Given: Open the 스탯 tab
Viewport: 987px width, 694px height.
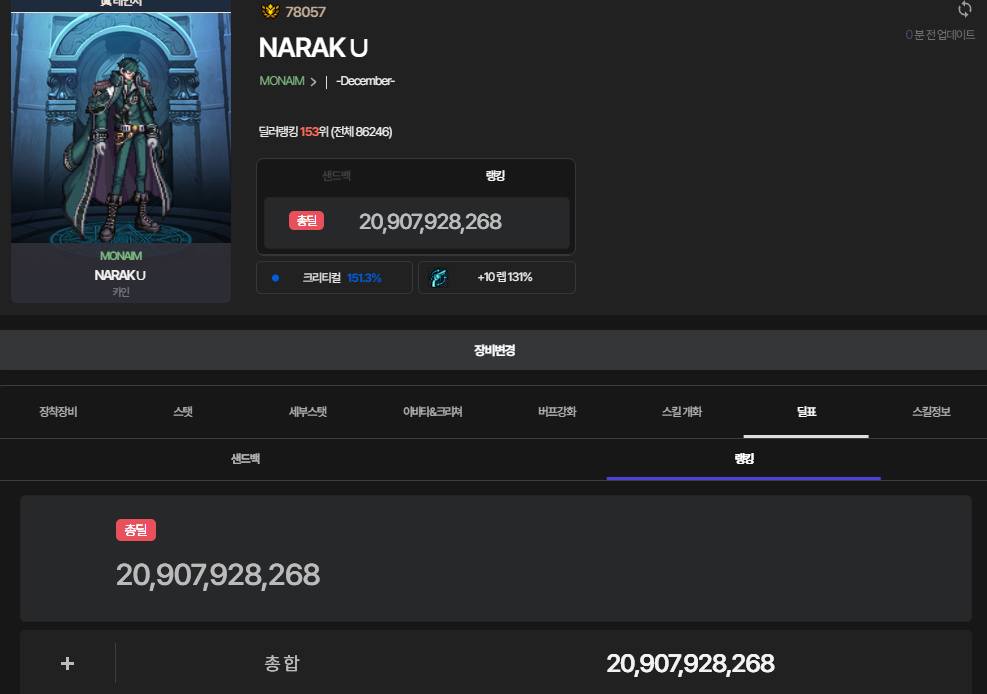Looking at the screenshot, I should point(183,412).
